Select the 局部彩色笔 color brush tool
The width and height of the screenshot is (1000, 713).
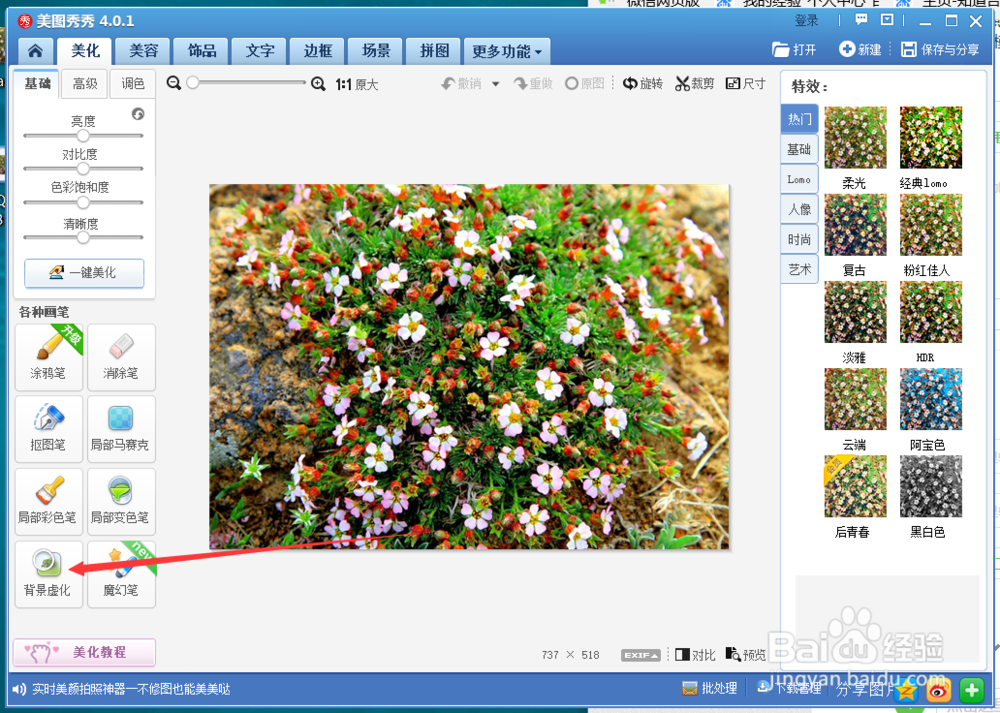coord(48,501)
